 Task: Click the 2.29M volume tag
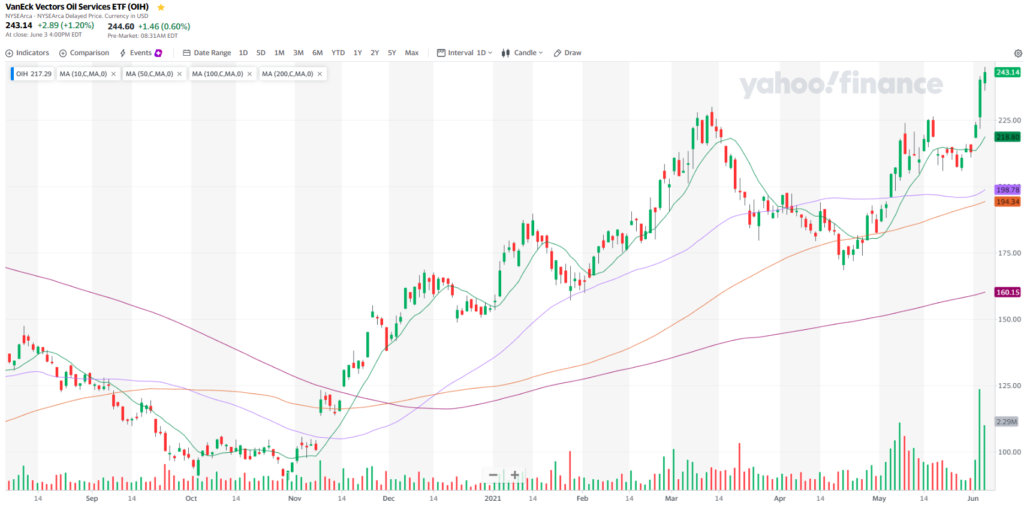point(1008,422)
